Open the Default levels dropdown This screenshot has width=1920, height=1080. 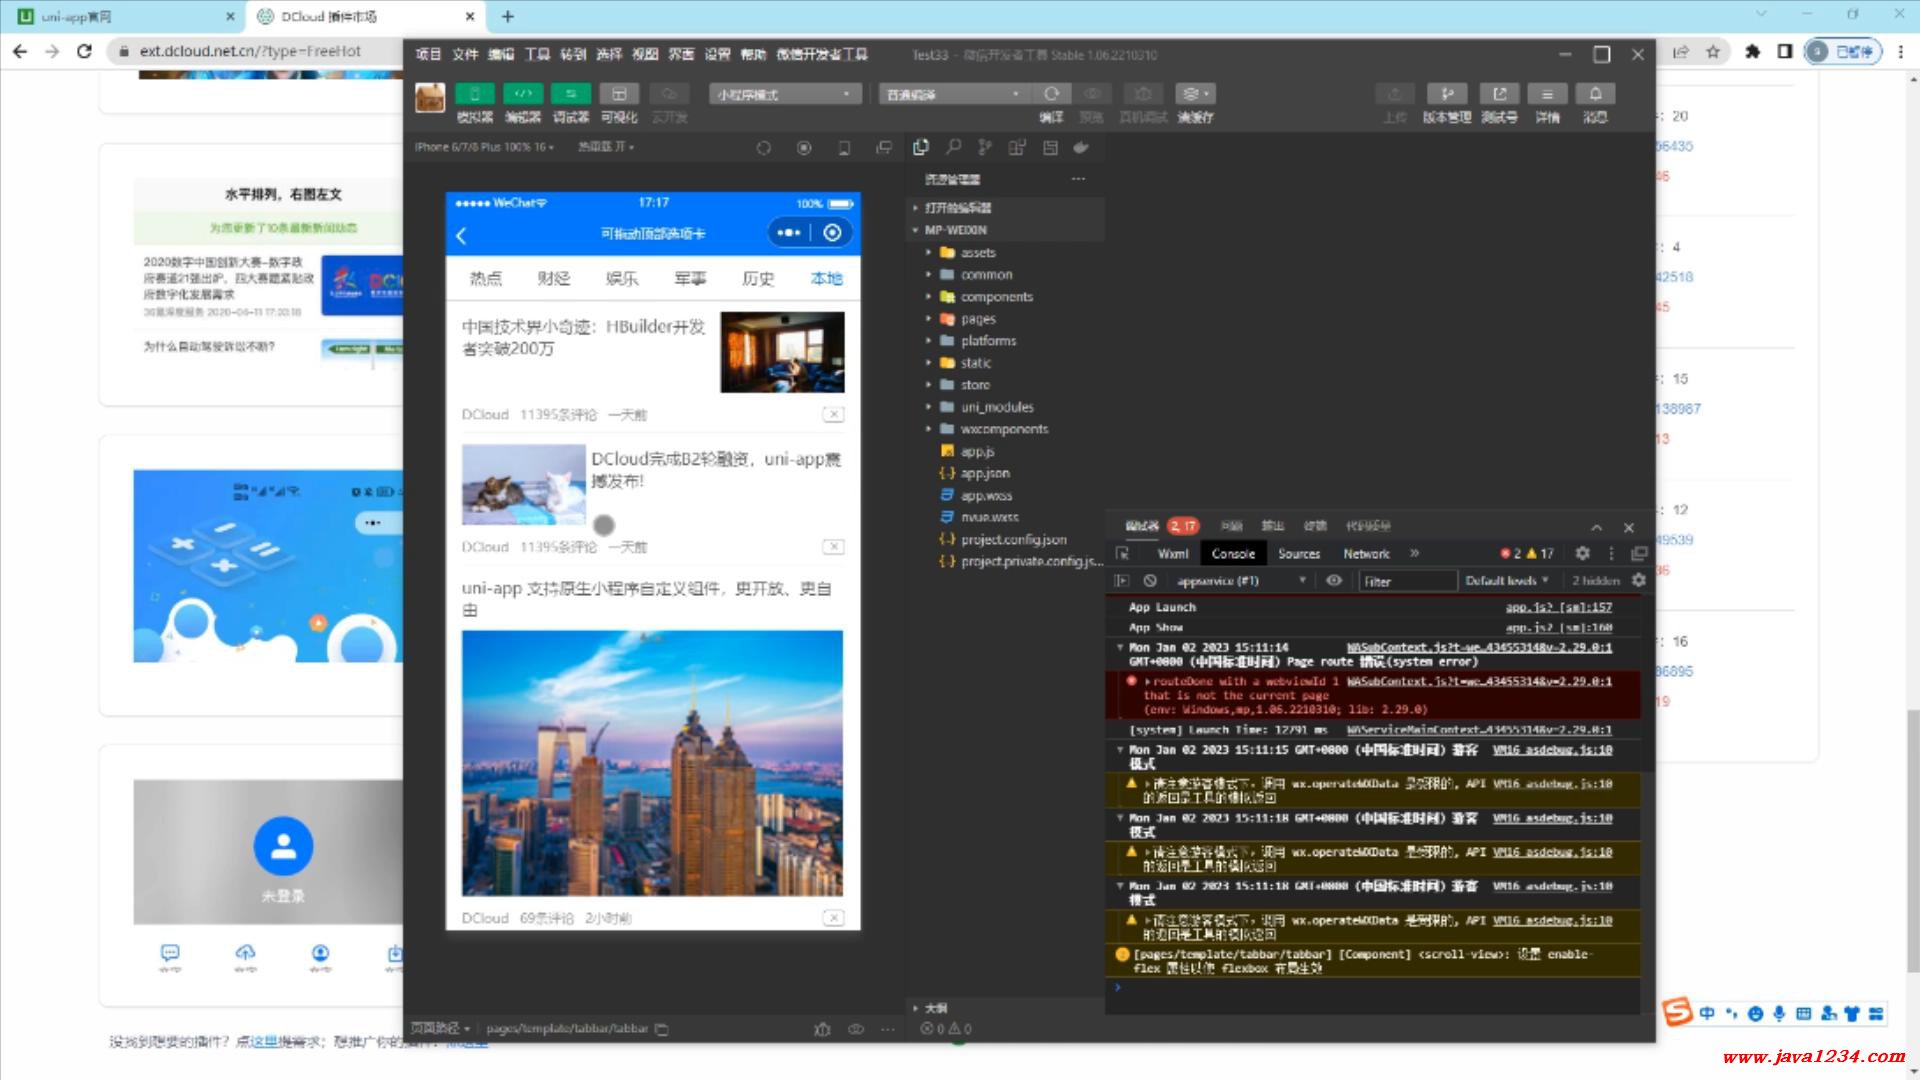(x=1507, y=580)
